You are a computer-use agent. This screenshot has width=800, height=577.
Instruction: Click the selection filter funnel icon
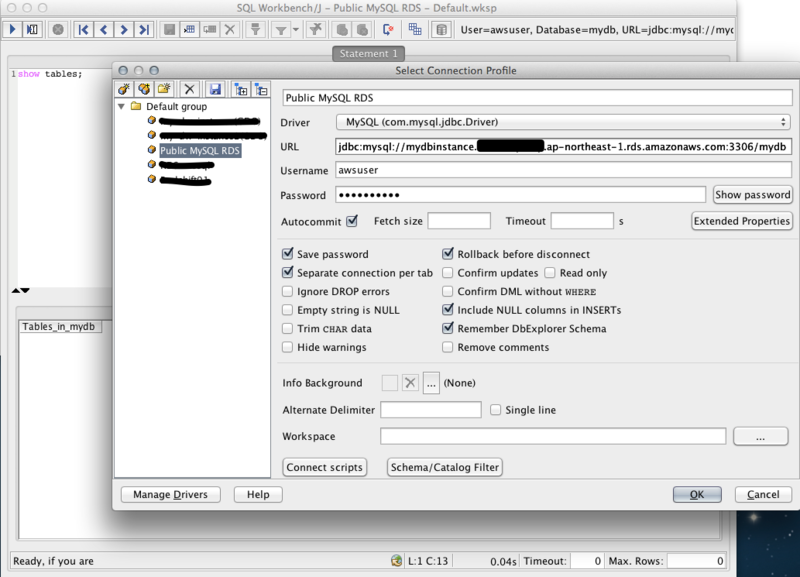[255, 30]
